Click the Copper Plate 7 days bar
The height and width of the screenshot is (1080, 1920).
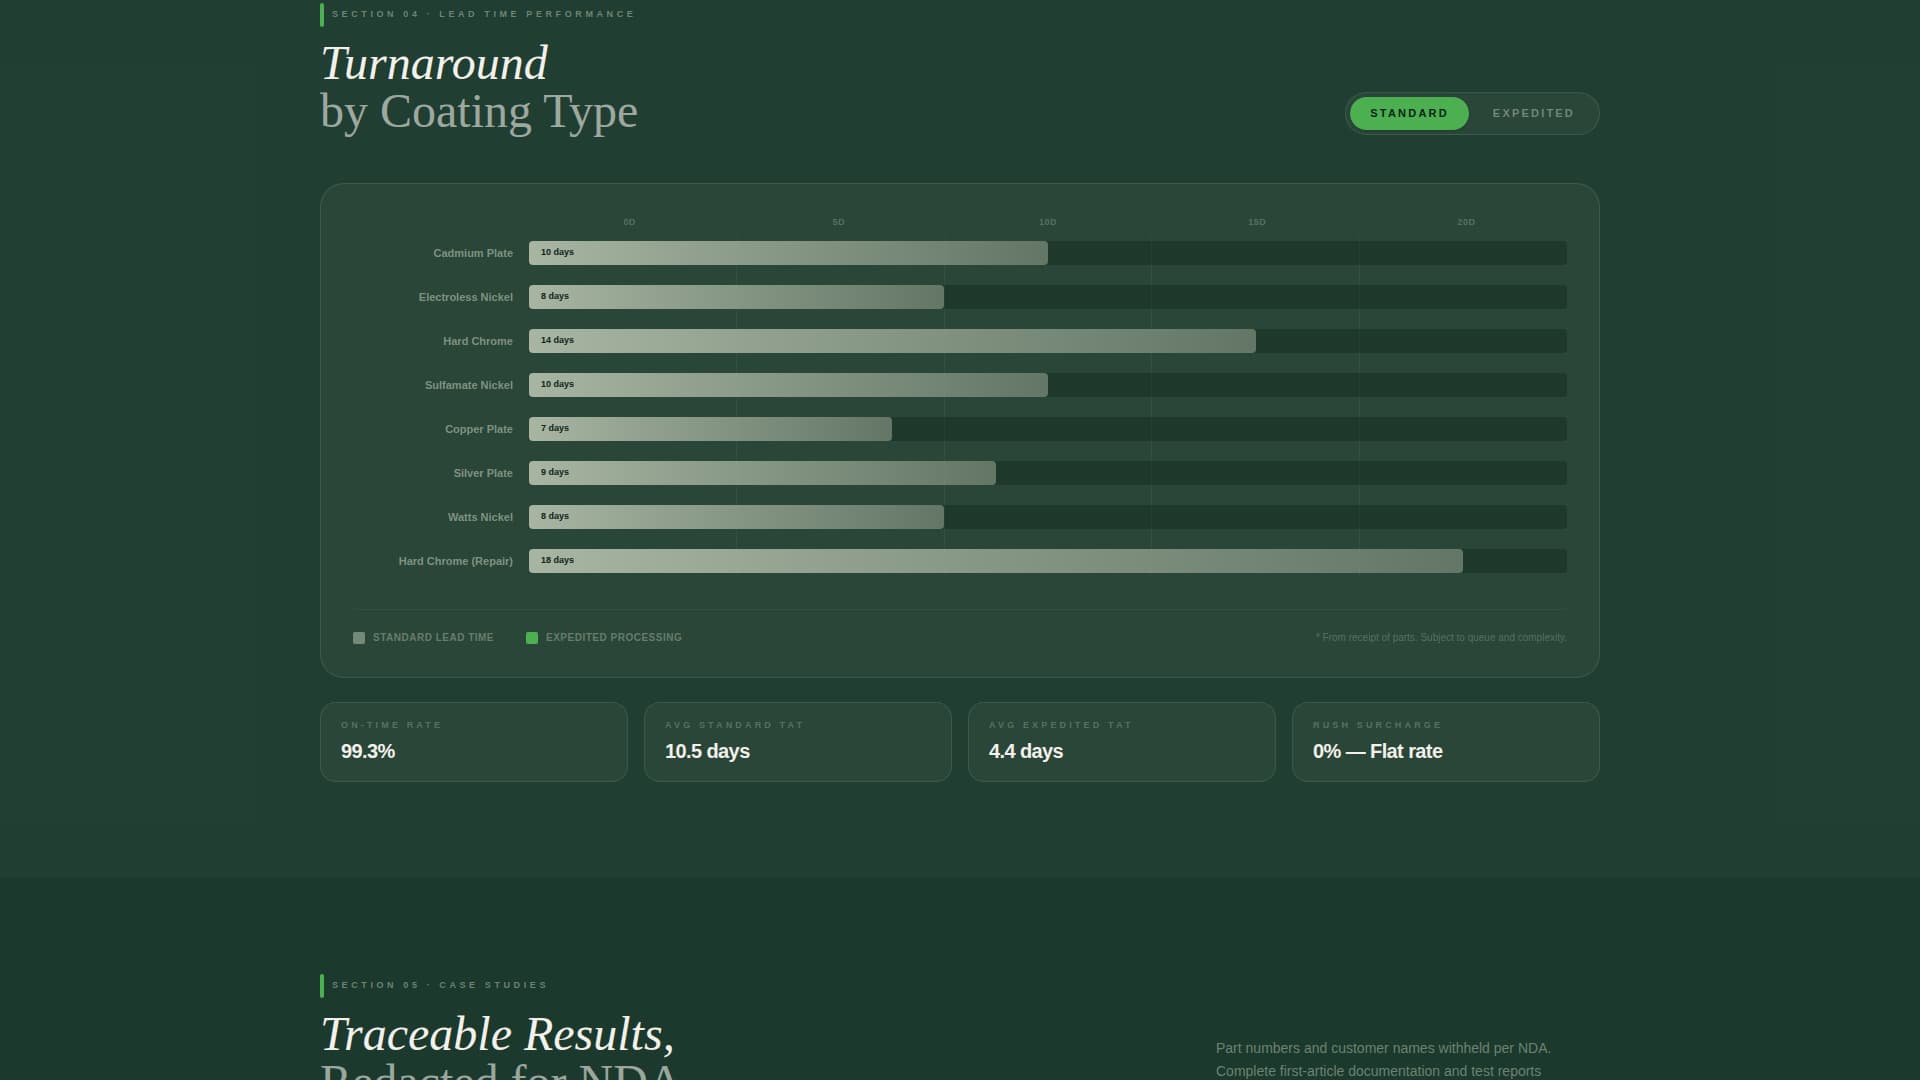[x=710, y=429]
